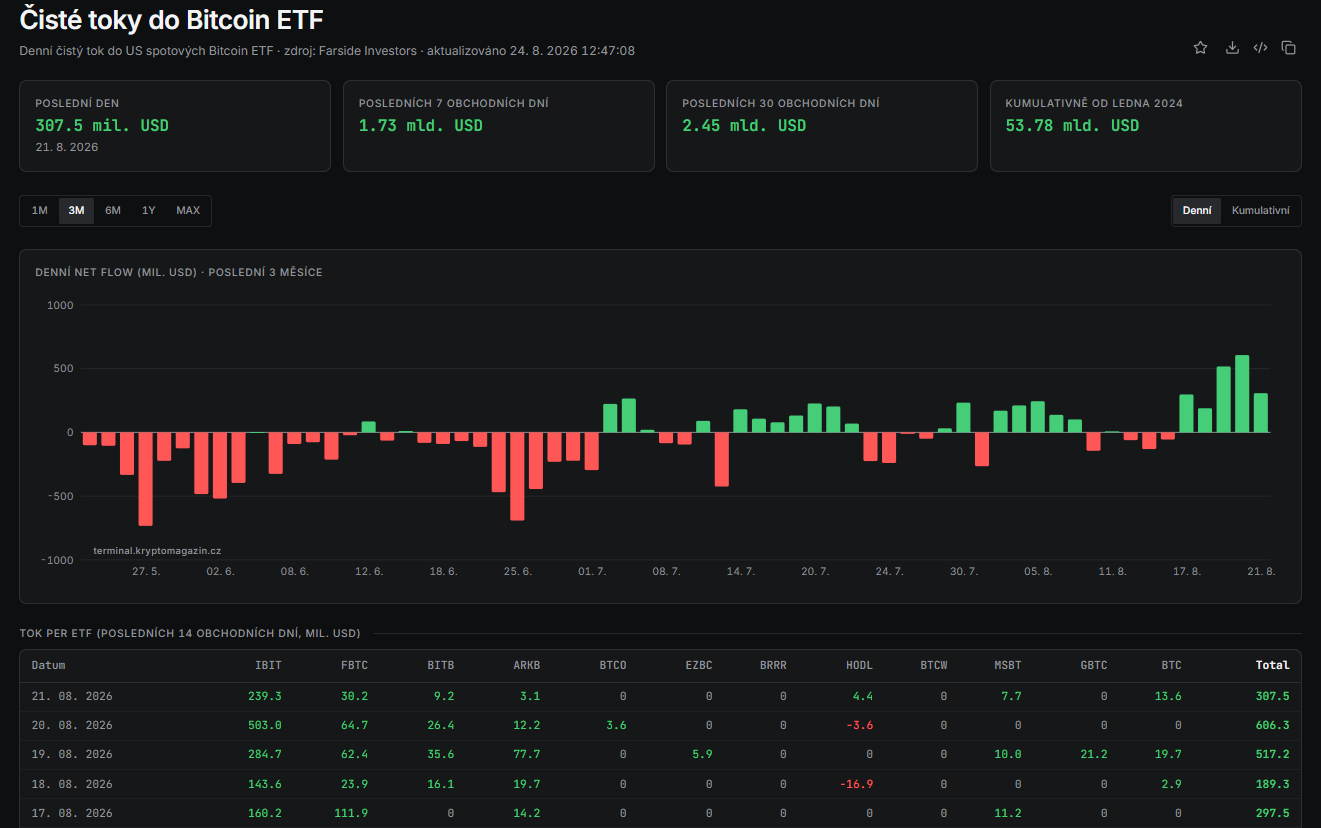Switch the chart to 6M range
Screen dimensions: 1321x828
tap(113, 211)
